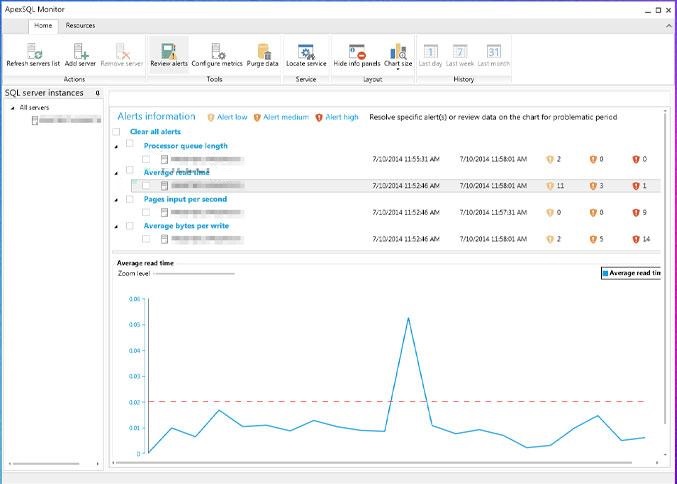This screenshot has height=484, width=677.
Task: Collapse the Average read time group
Action: tap(116, 174)
